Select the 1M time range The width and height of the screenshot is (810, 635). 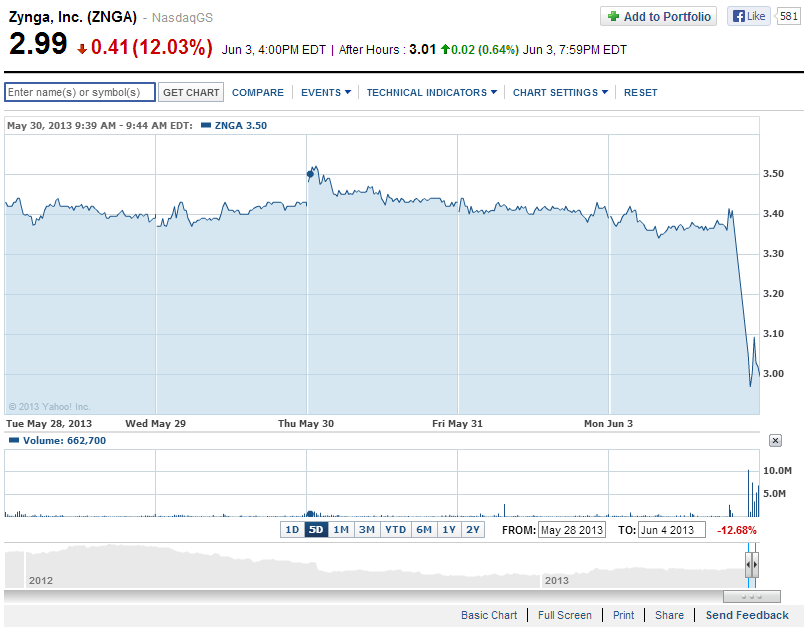point(341,530)
